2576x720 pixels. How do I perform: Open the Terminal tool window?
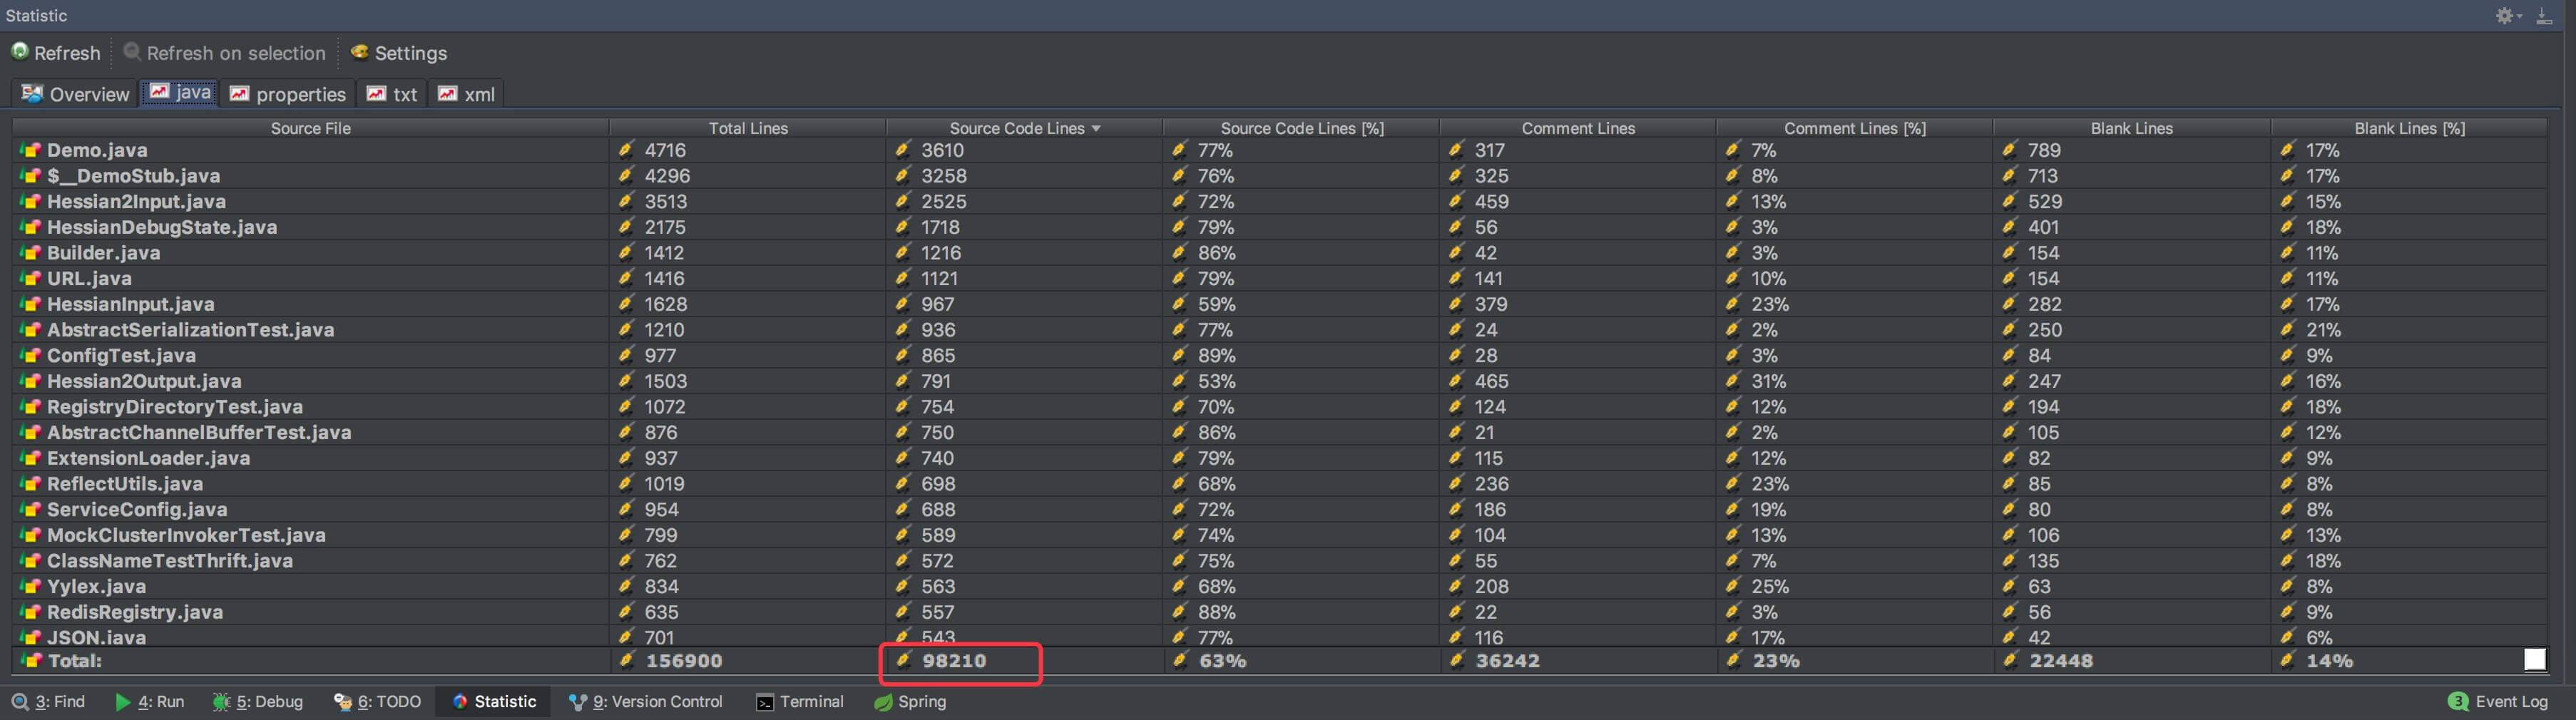[x=800, y=702]
